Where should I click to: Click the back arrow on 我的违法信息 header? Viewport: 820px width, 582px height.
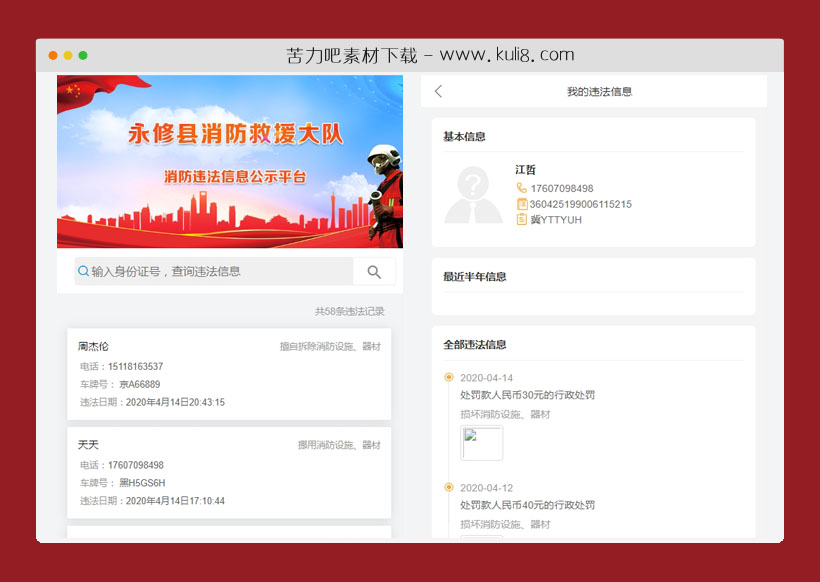438,90
